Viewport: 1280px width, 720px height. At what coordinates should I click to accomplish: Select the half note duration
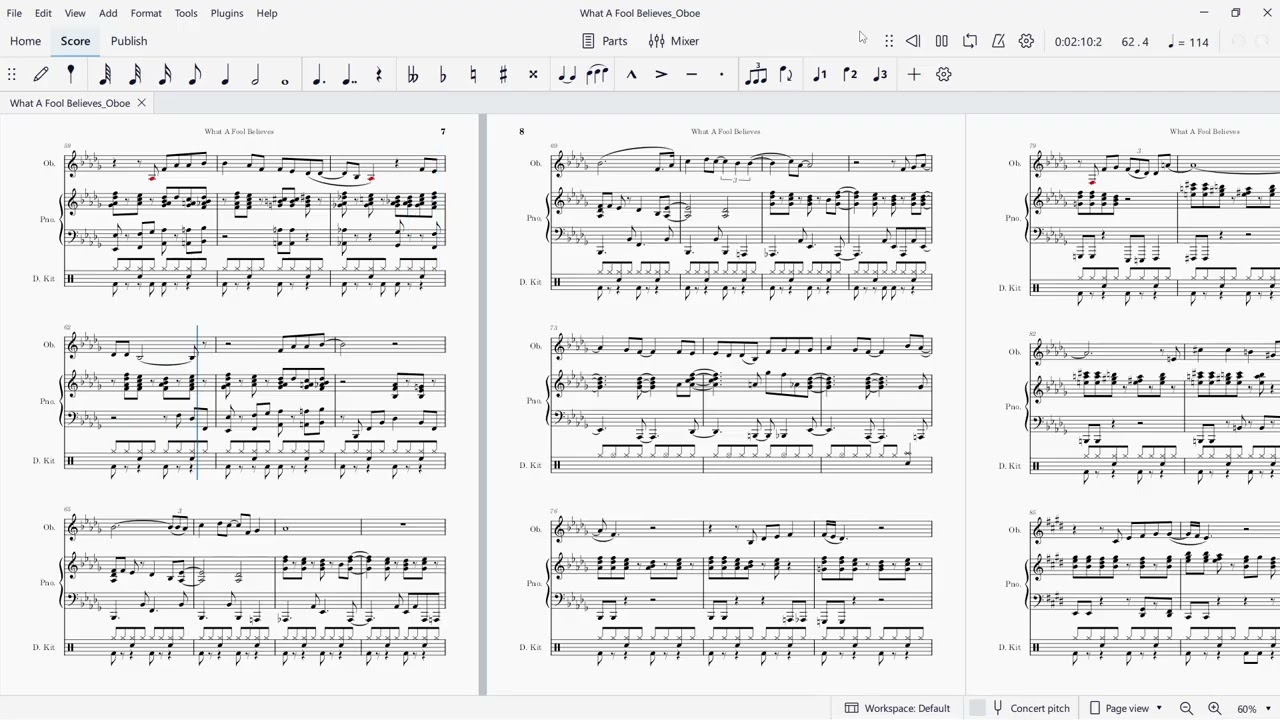255,74
